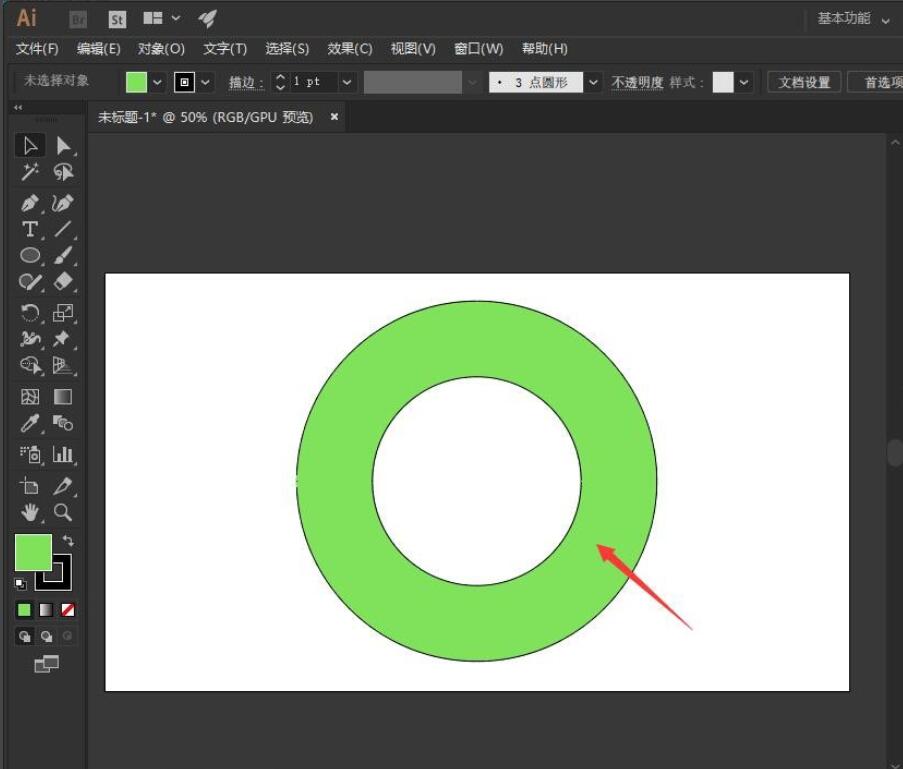Click the 不透明度 opacity link

[x=637, y=82]
